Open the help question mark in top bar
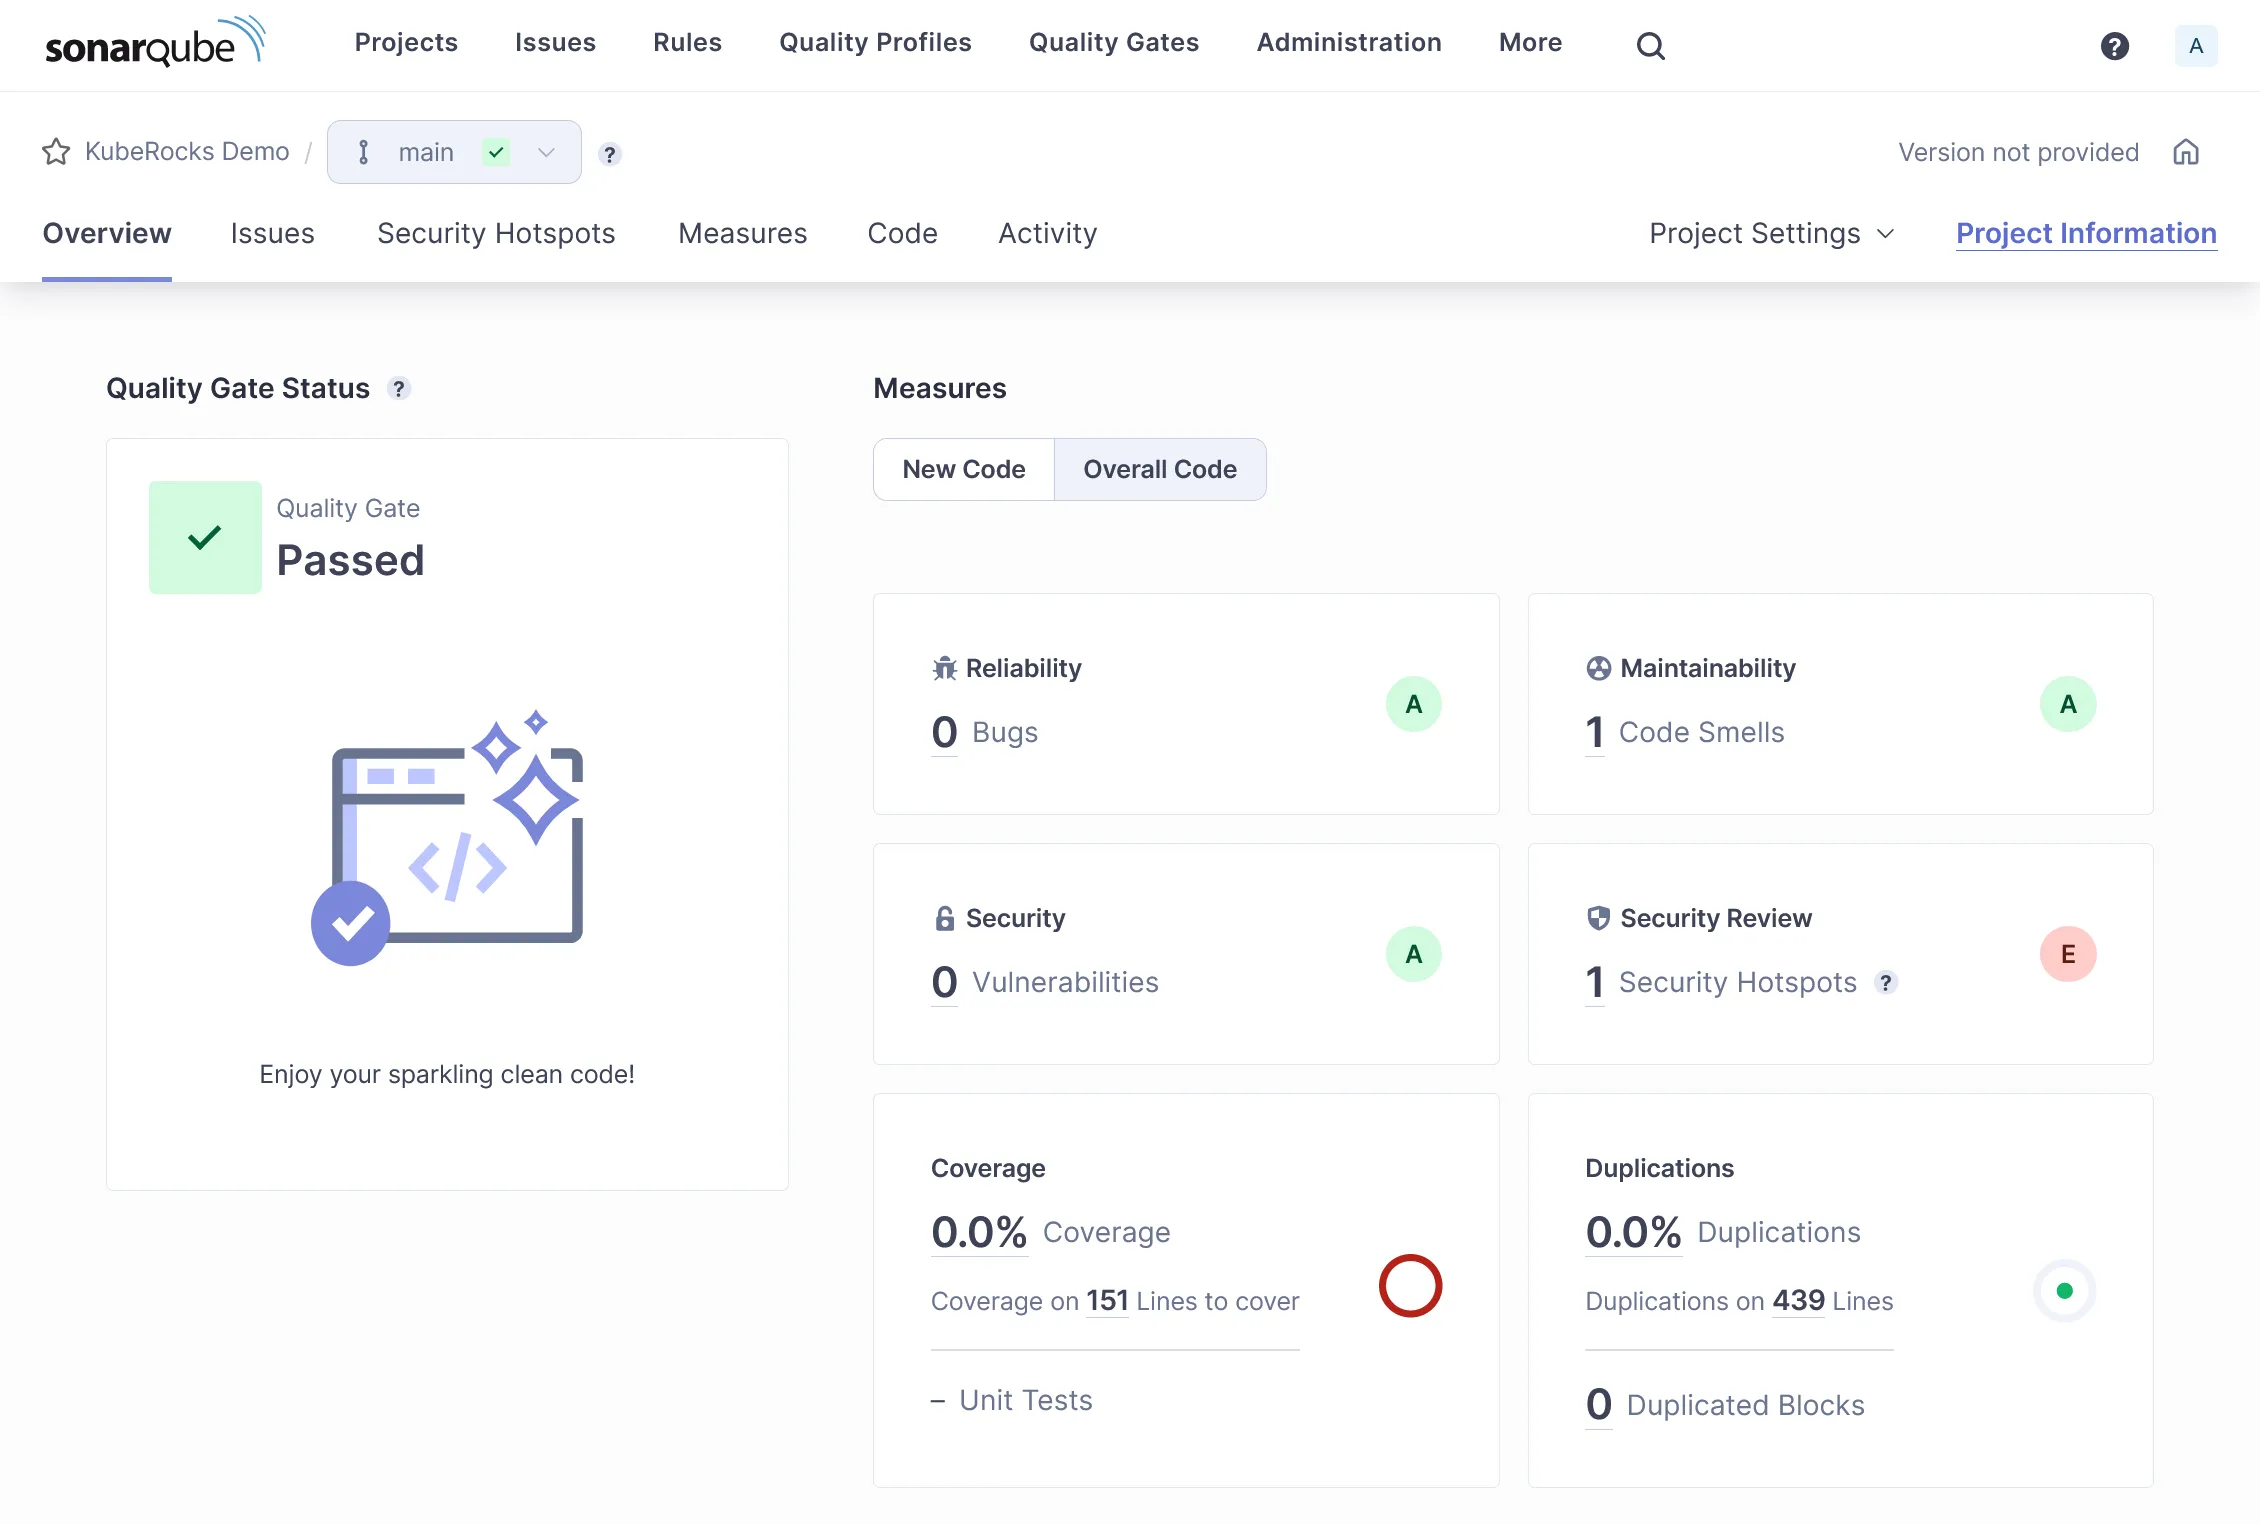Viewport: 2260px width, 1524px height. tap(2114, 45)
